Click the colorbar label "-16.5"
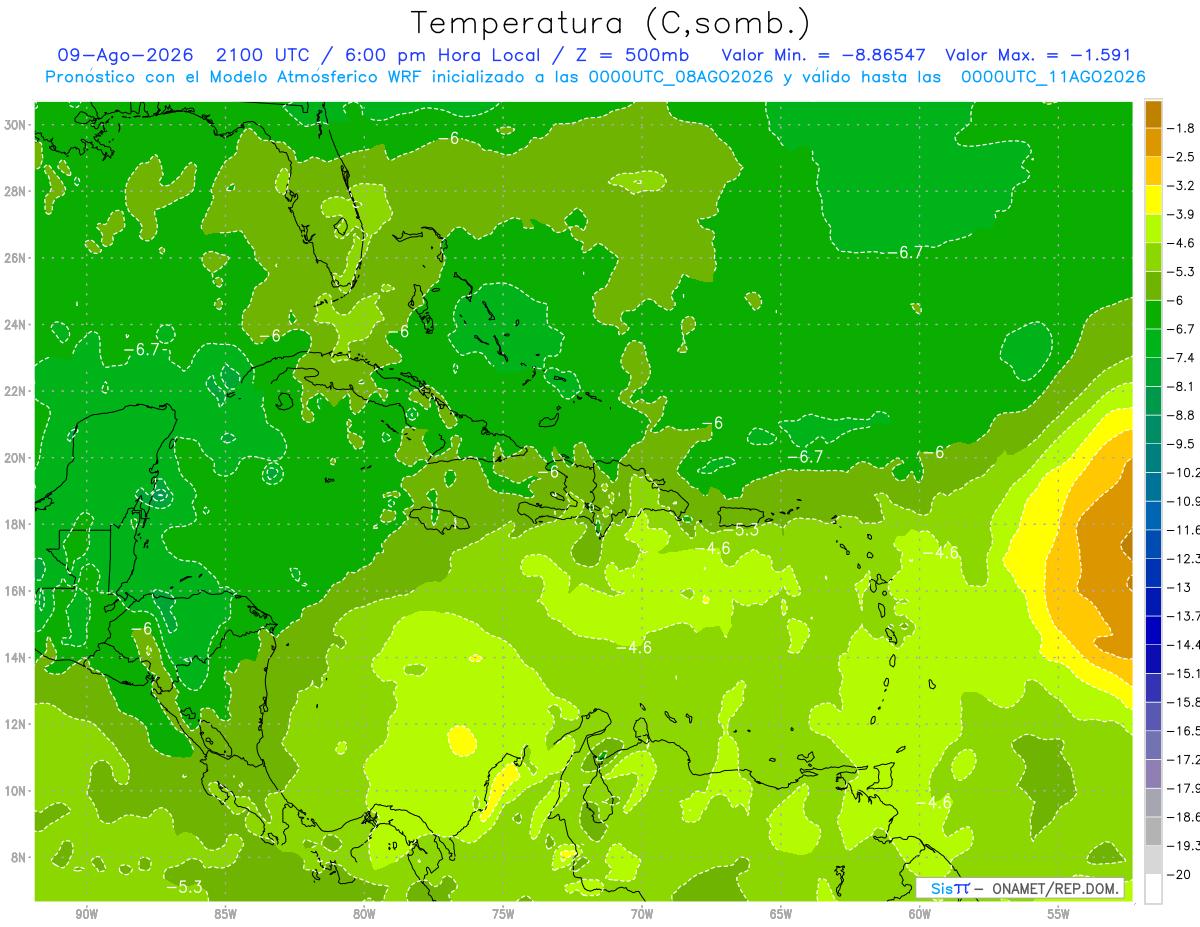This screenshot has height=927, width=1200. pos(1184,731)
